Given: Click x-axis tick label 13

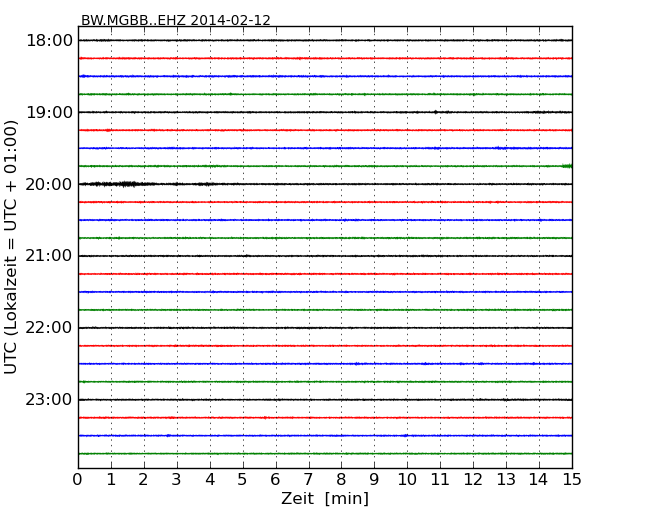Looking at the screenshot, I should [x=506, y=480].
